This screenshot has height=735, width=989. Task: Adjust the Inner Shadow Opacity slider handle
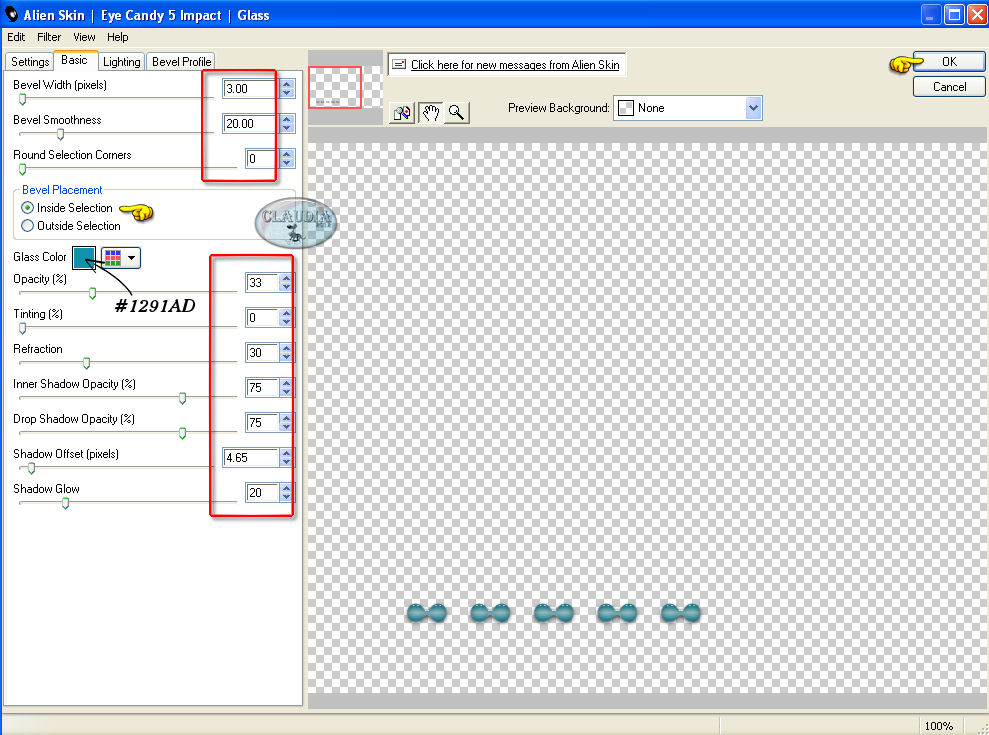click(182, 398)
